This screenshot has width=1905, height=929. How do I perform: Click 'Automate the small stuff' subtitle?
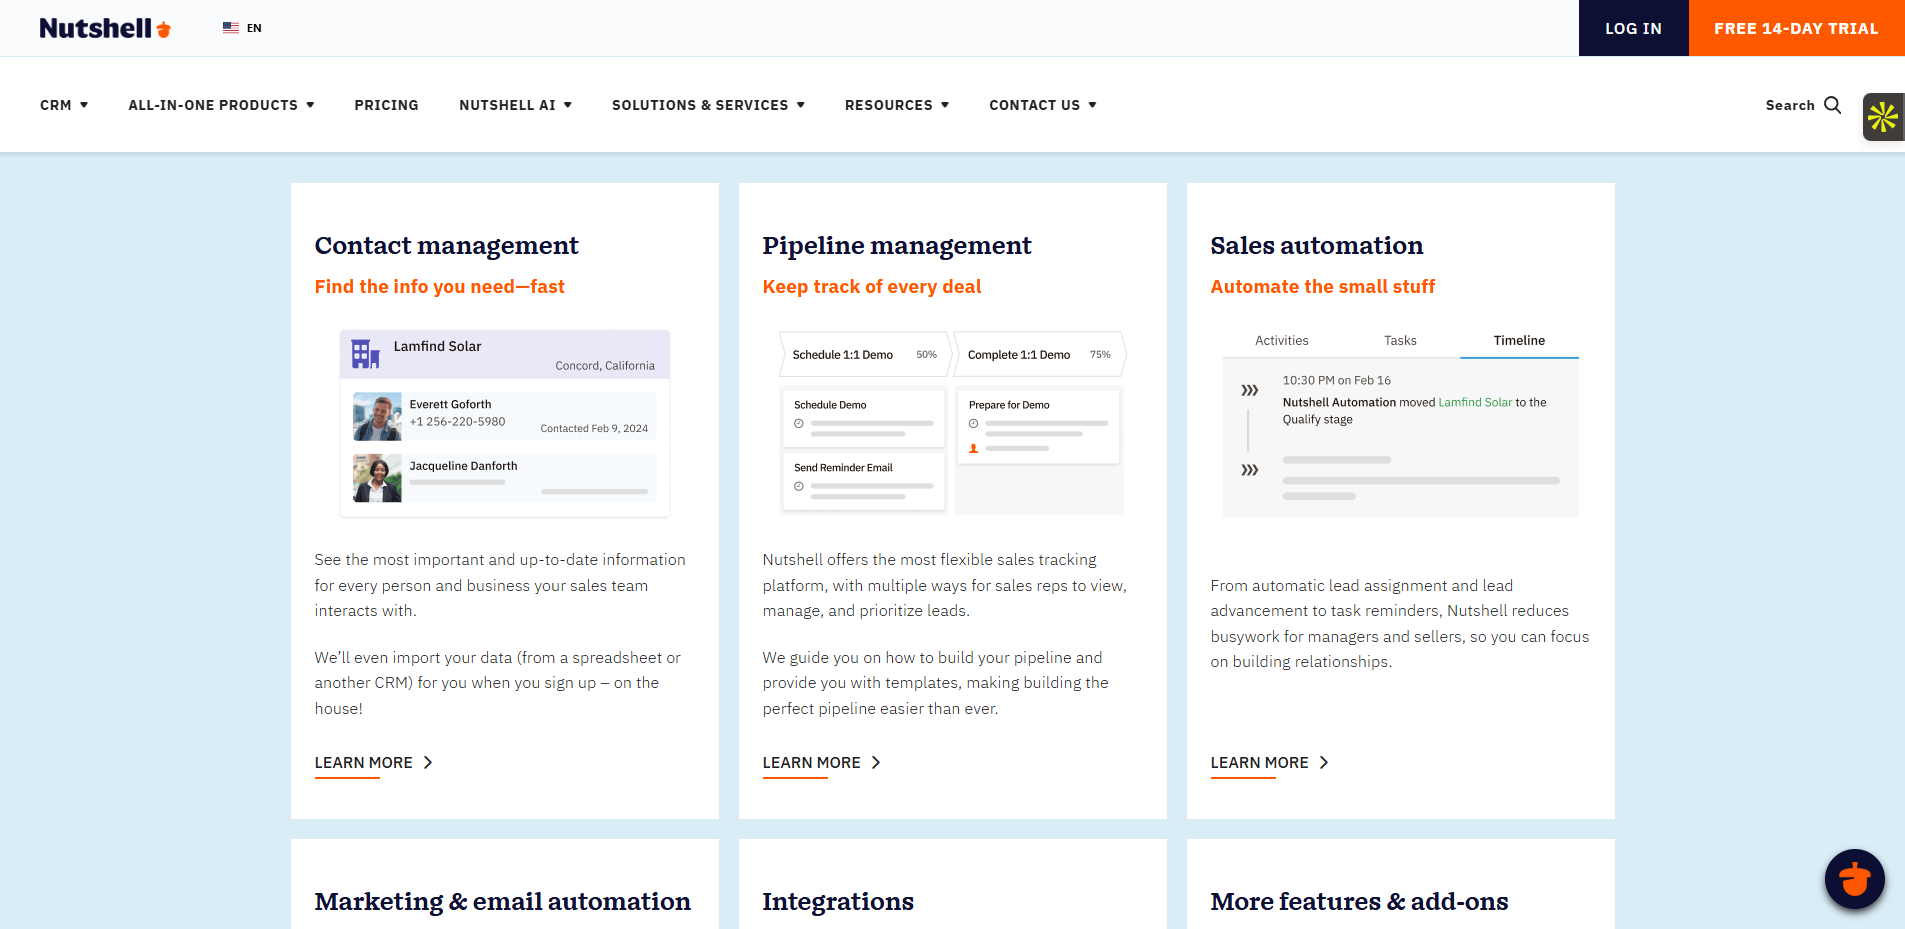pos(1322,287)
